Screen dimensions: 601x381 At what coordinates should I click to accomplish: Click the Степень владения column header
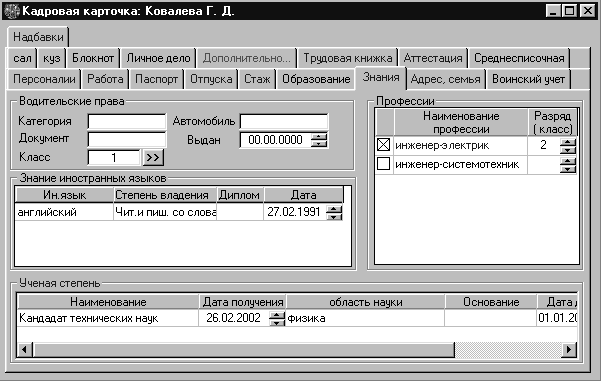click(165, 195)
